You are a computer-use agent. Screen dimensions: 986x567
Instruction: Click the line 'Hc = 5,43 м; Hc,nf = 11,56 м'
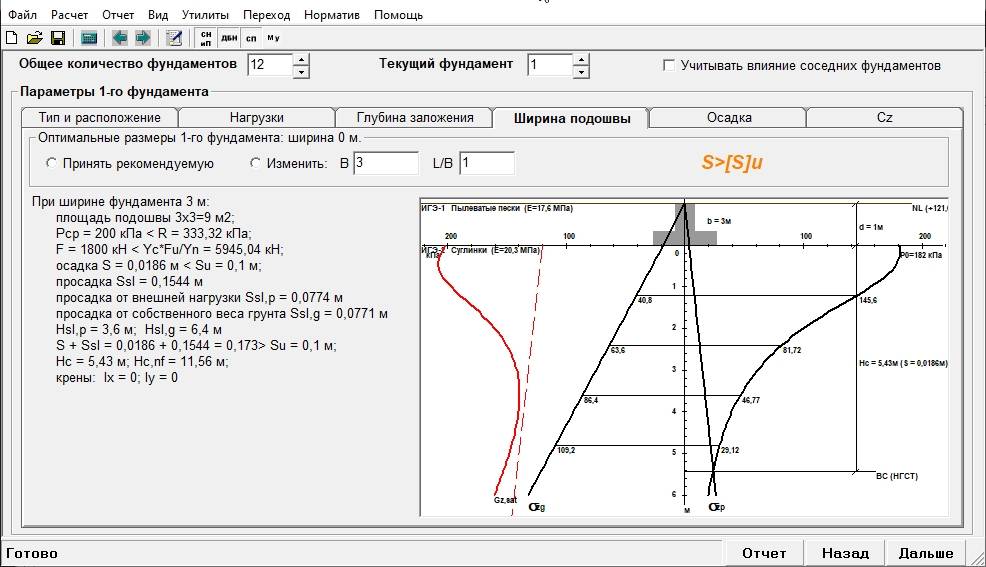142,361
